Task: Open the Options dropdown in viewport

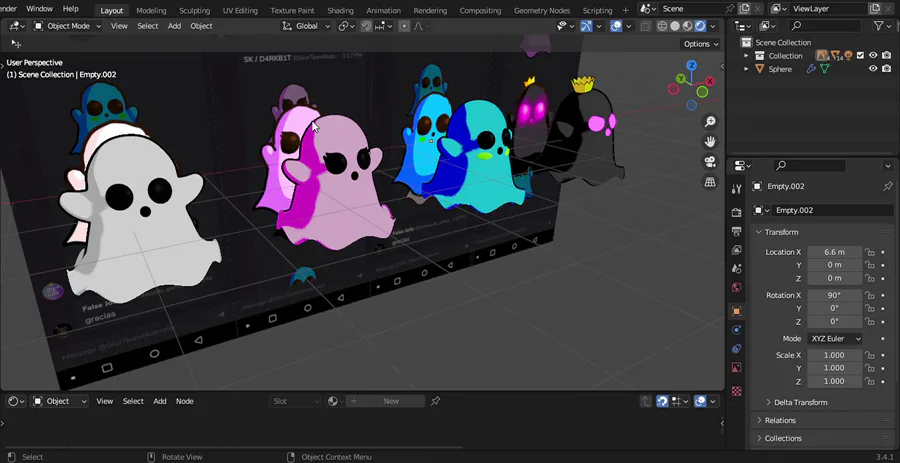Action: (701, 44)
